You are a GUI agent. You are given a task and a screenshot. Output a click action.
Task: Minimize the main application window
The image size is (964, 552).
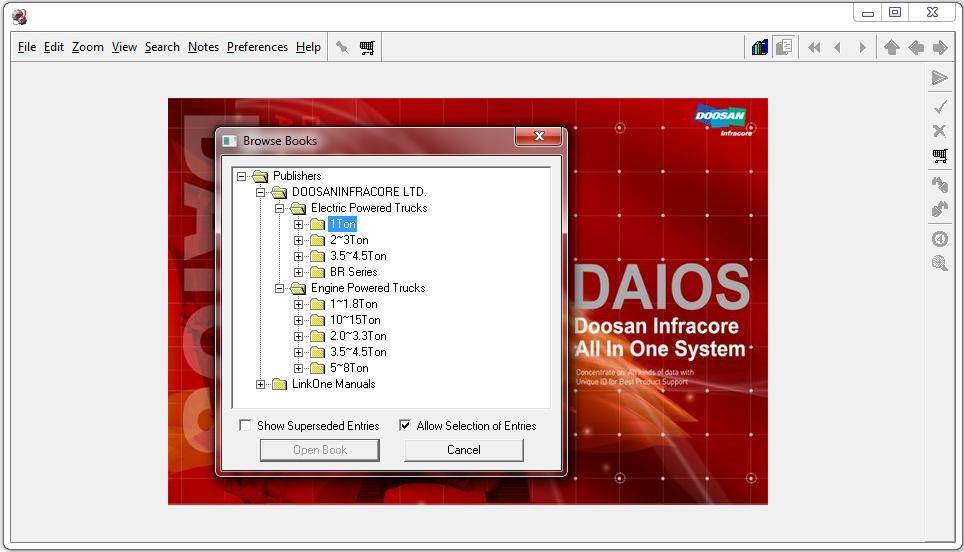(x=868, y=12)
